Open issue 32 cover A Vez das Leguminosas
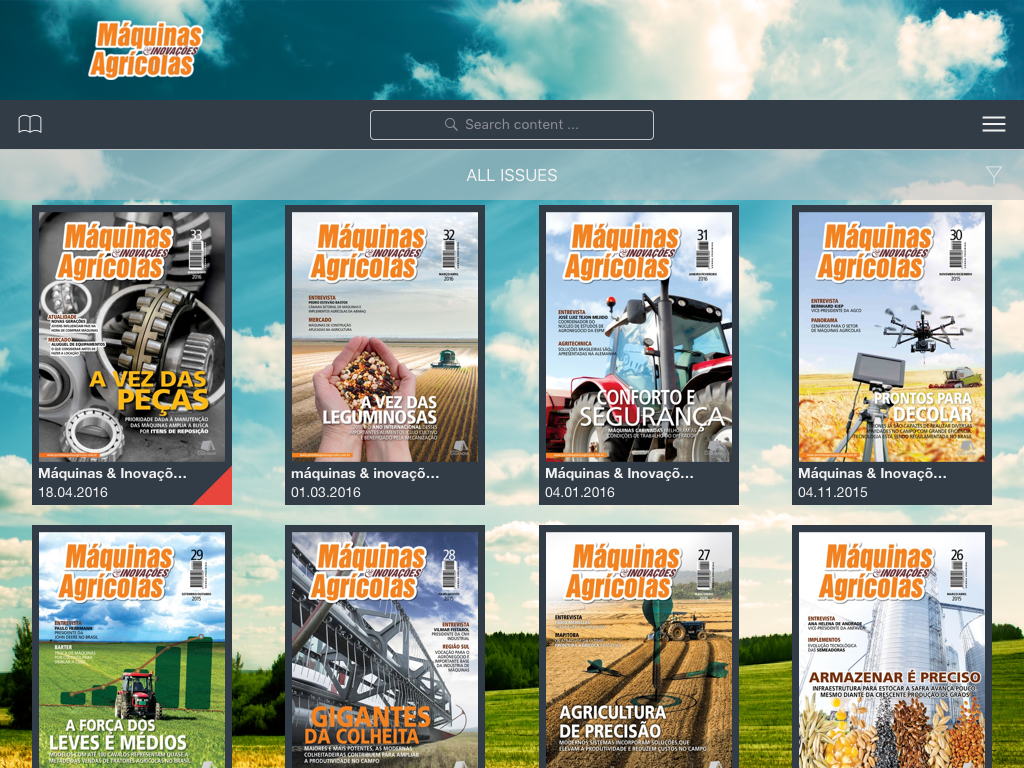Viewport: 1024px width, 768px height. tap(385, 336)
